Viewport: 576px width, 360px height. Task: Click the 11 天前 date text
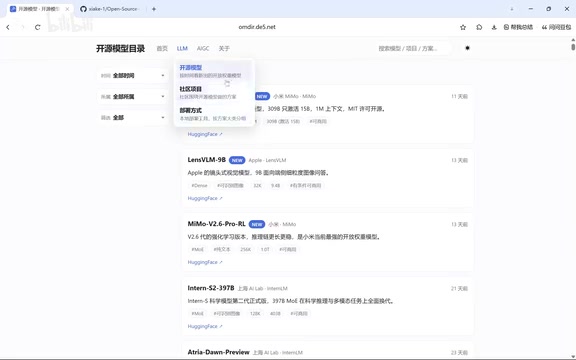(x=459, y=97)
